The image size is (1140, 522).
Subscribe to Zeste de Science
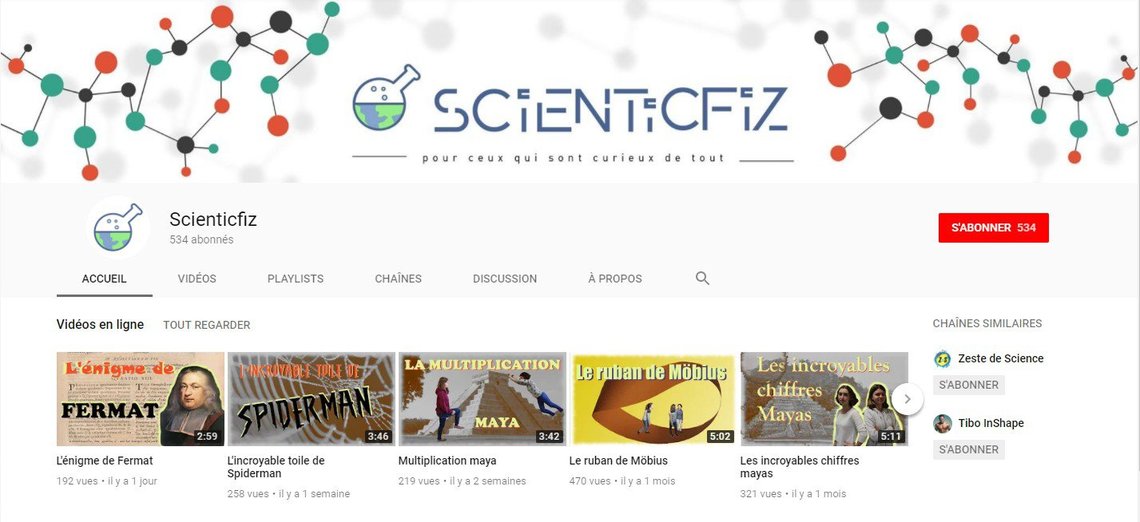click(968, 385)
